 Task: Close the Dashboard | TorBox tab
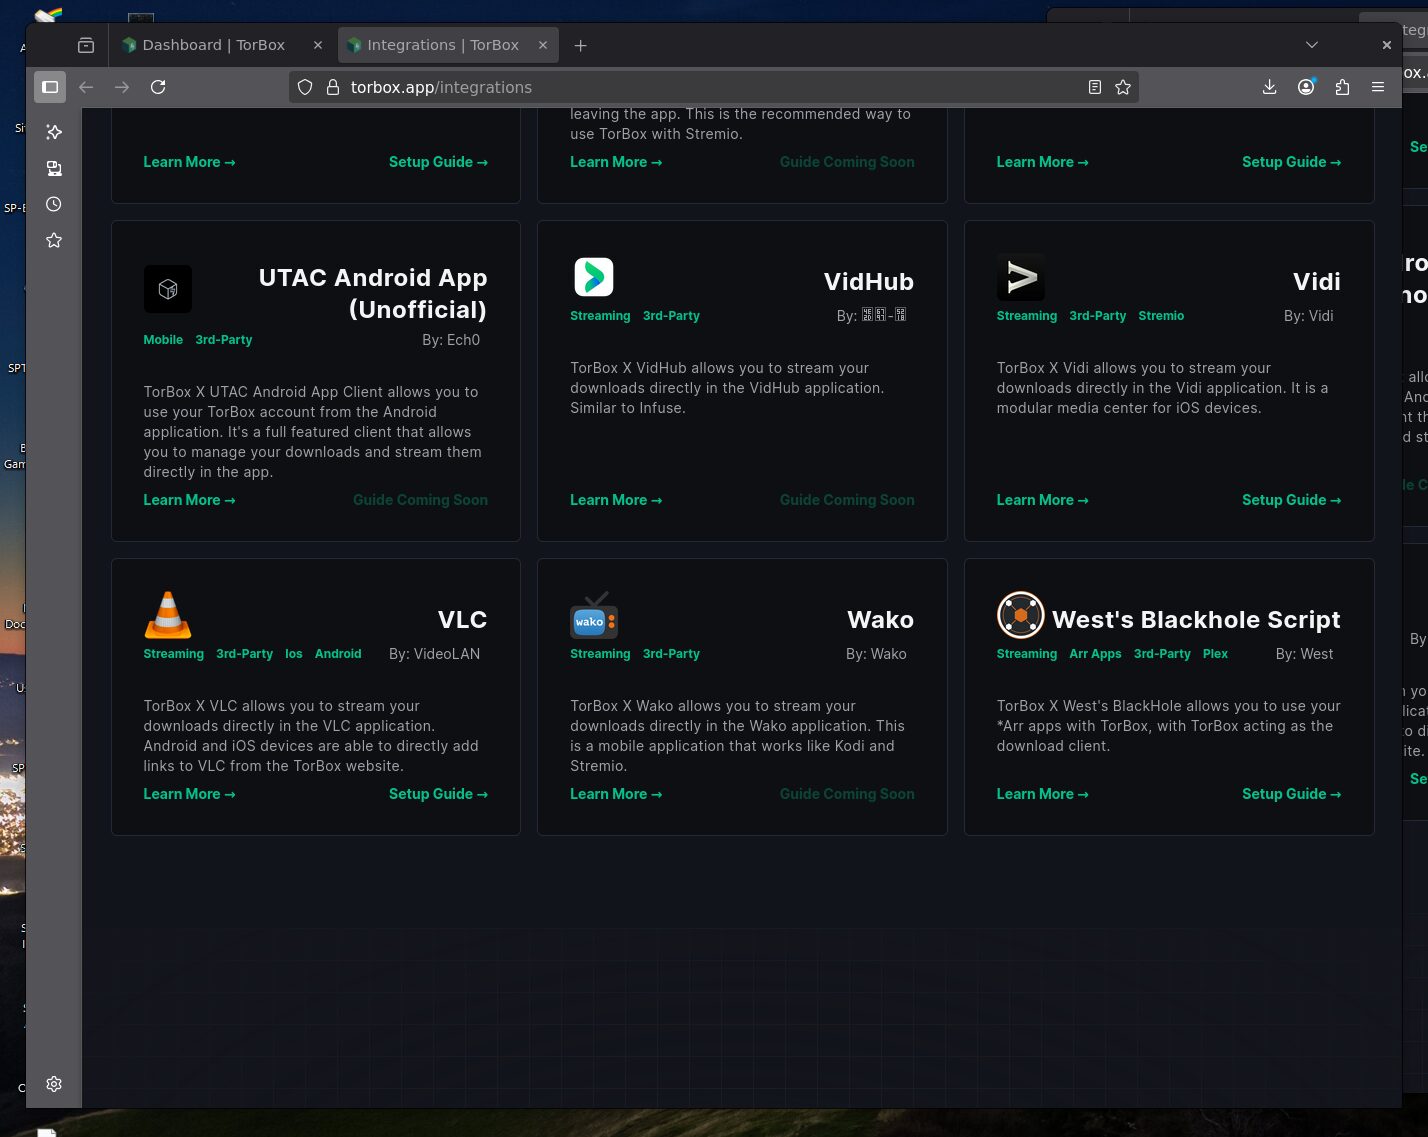318,45
